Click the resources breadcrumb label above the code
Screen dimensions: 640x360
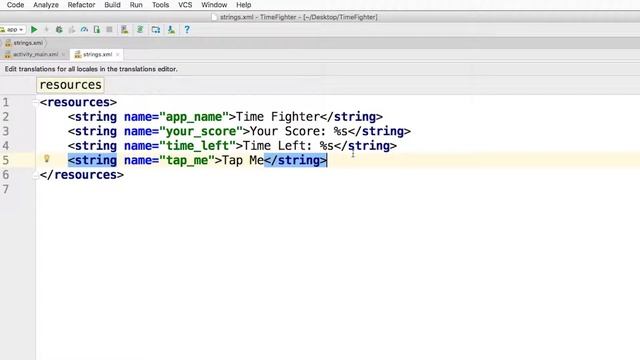tap(70, 85)
